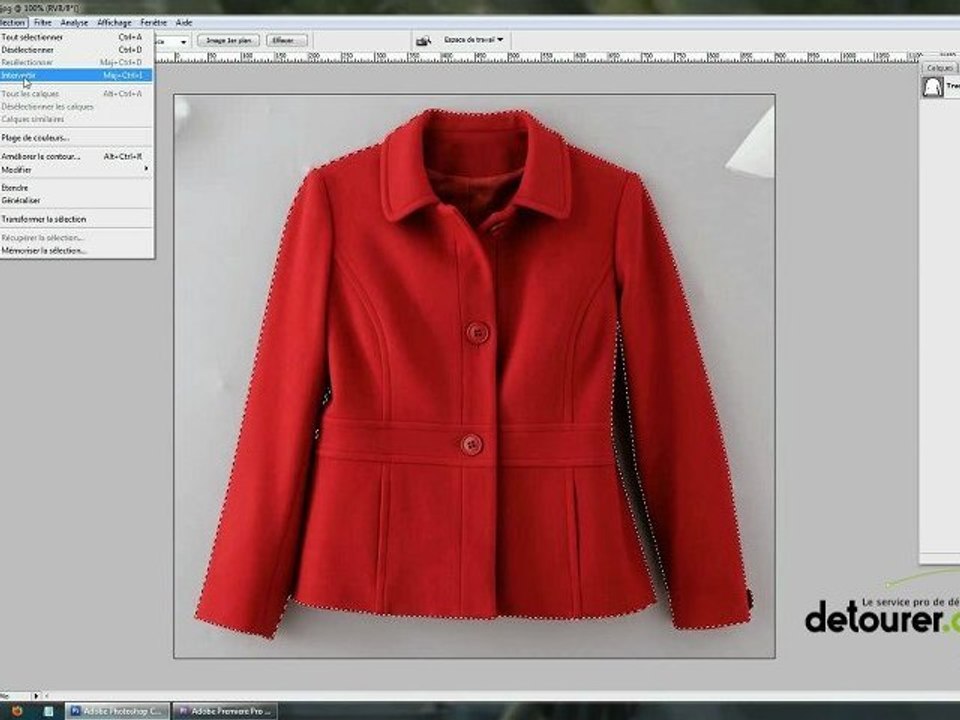
Task: Click the Bridge icon beside Espace de travail
Action: 423,40
